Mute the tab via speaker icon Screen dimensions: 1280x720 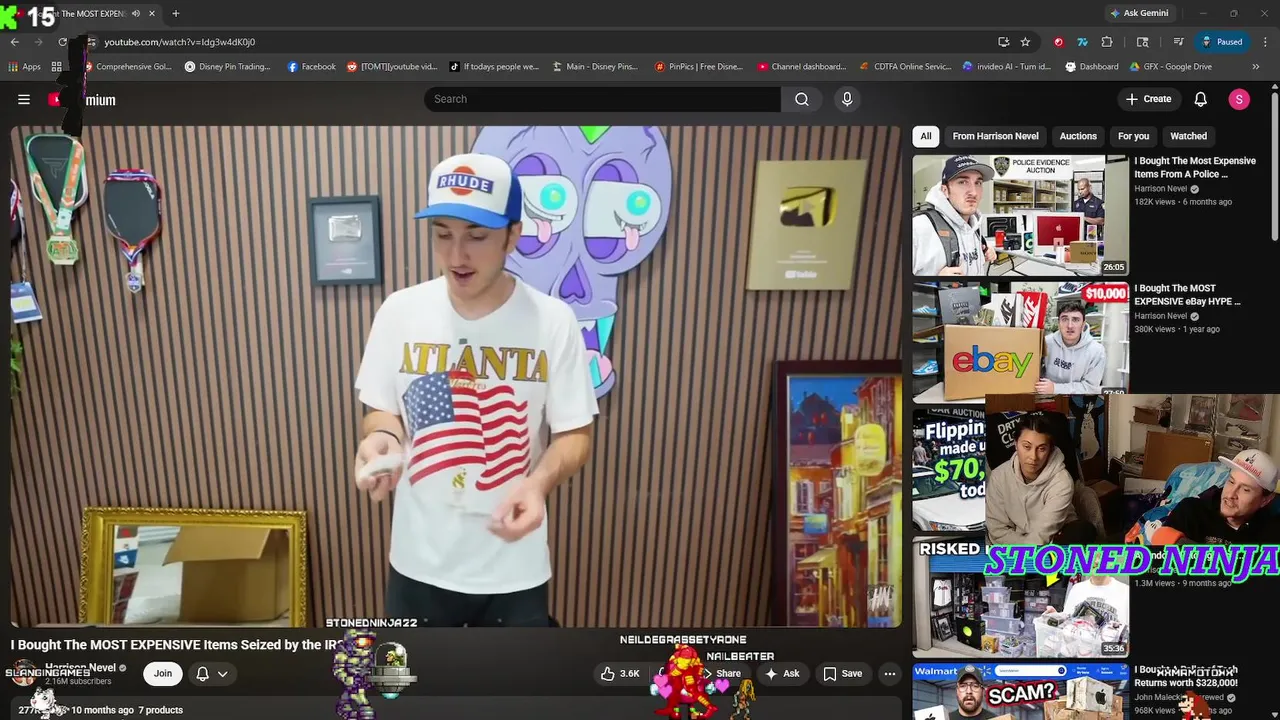click(x=136, y=13)
